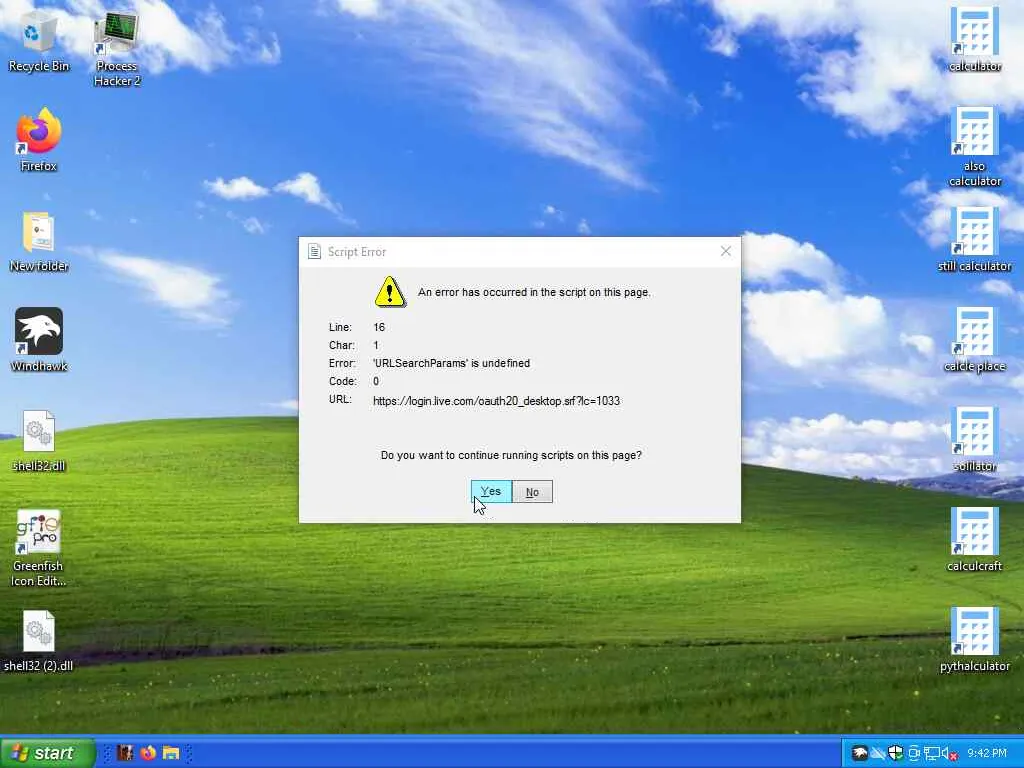Click the Start button

click(48, 753)
